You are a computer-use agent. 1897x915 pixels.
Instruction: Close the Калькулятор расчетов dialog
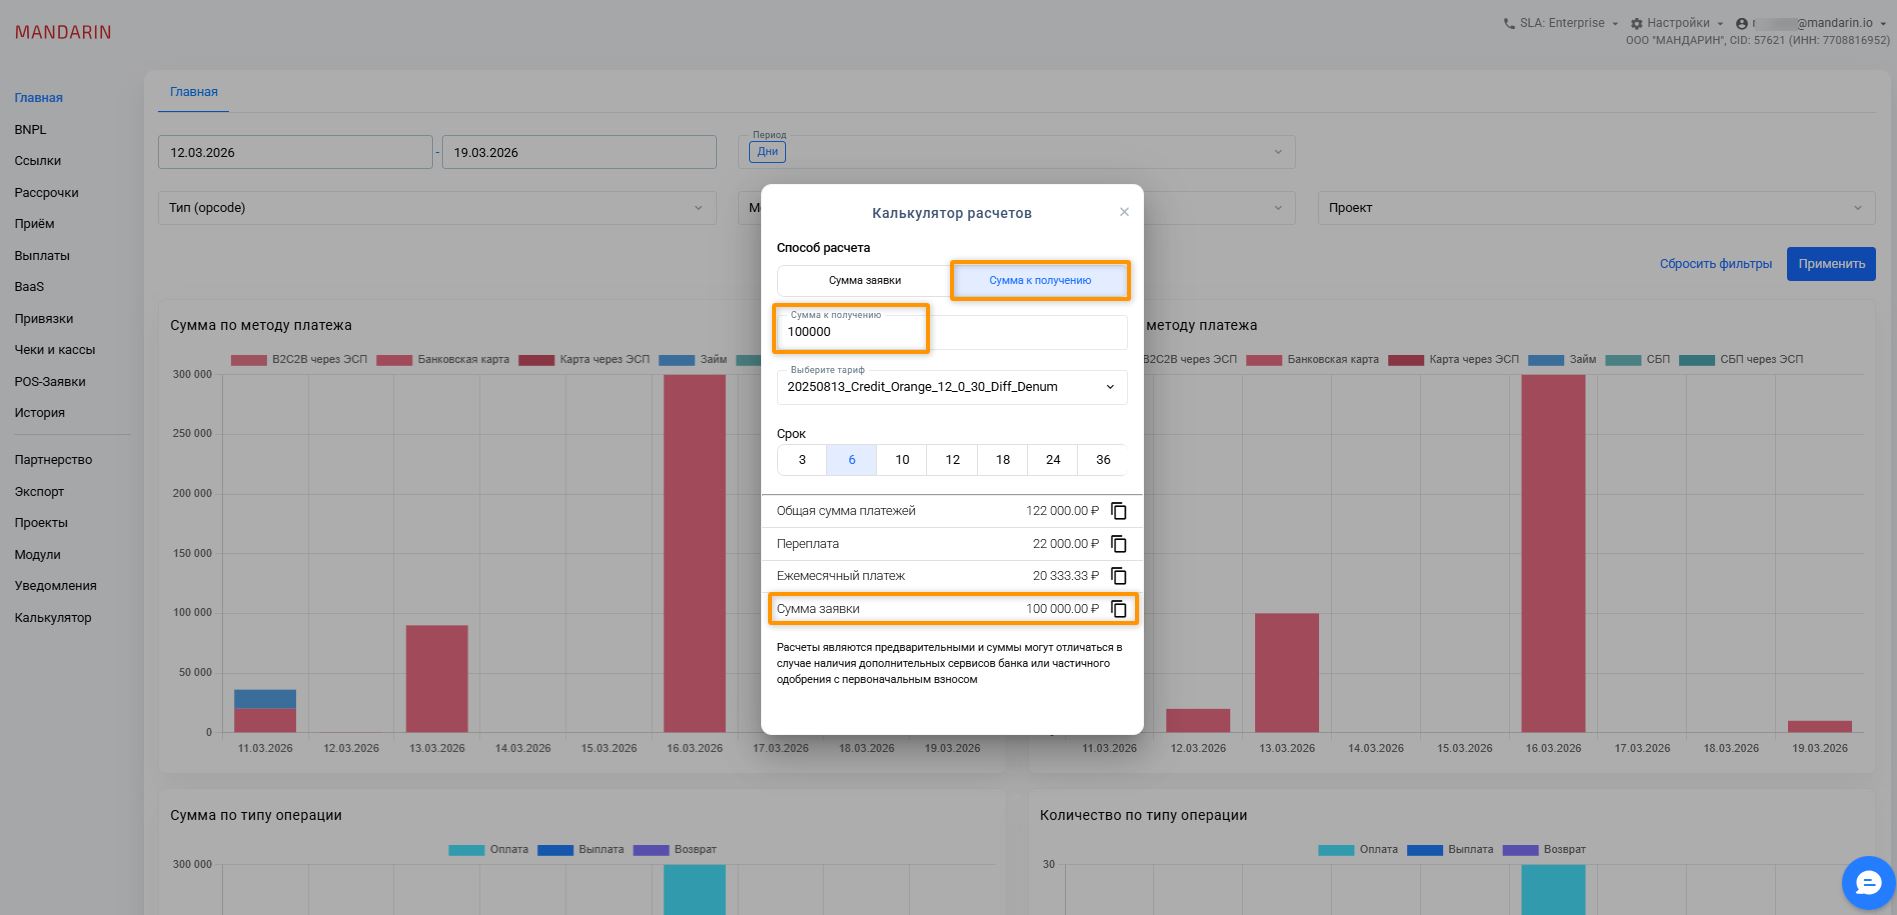tap(1124, 212)
